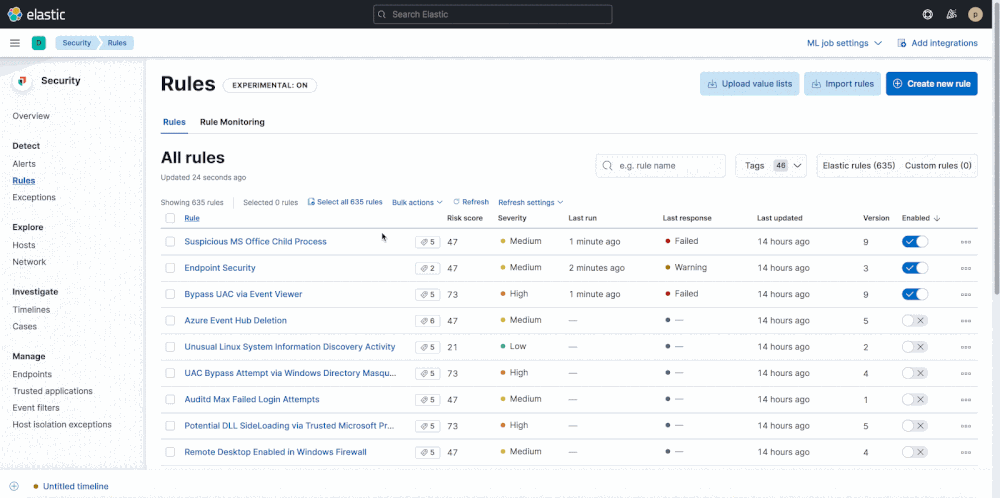The height and width of the screenshot is (498, 1000).
Task: Add a timeline using the plus icon
Action: click(14, 486)
